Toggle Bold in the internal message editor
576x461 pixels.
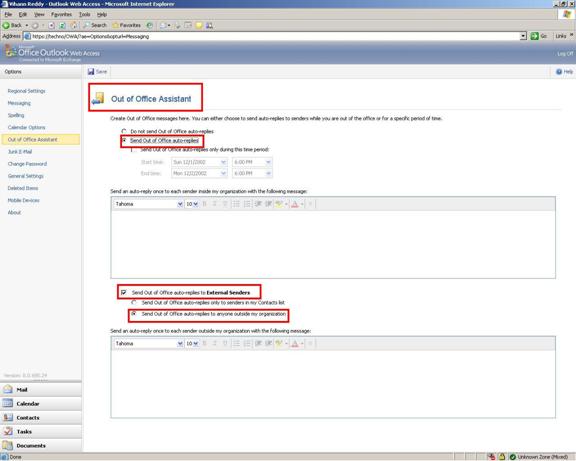click(205, 204)
